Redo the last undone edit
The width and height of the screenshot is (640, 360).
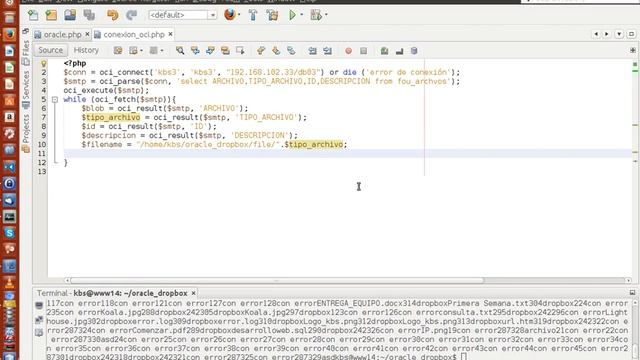131,15
